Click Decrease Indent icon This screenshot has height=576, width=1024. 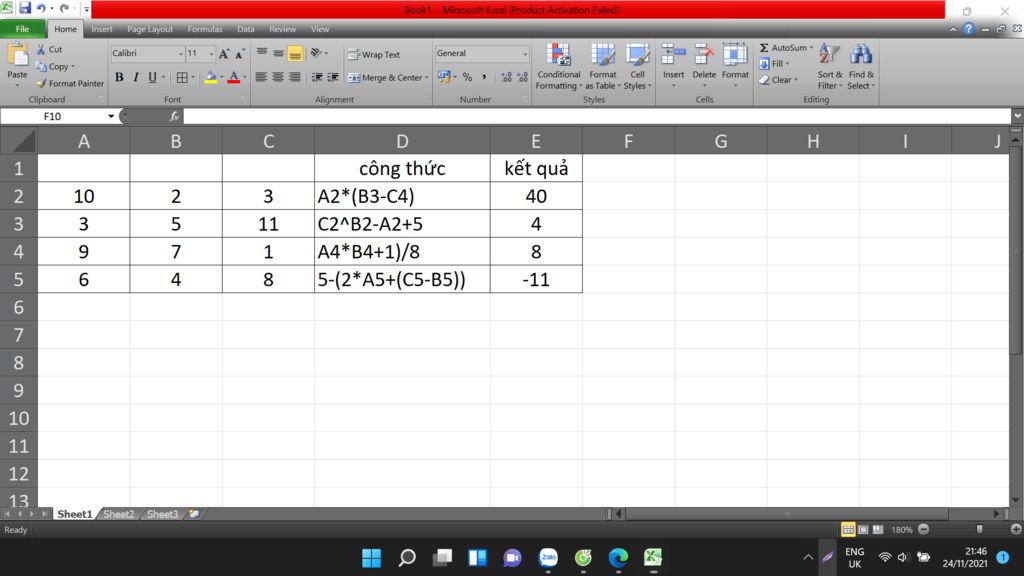click(317, 77)
